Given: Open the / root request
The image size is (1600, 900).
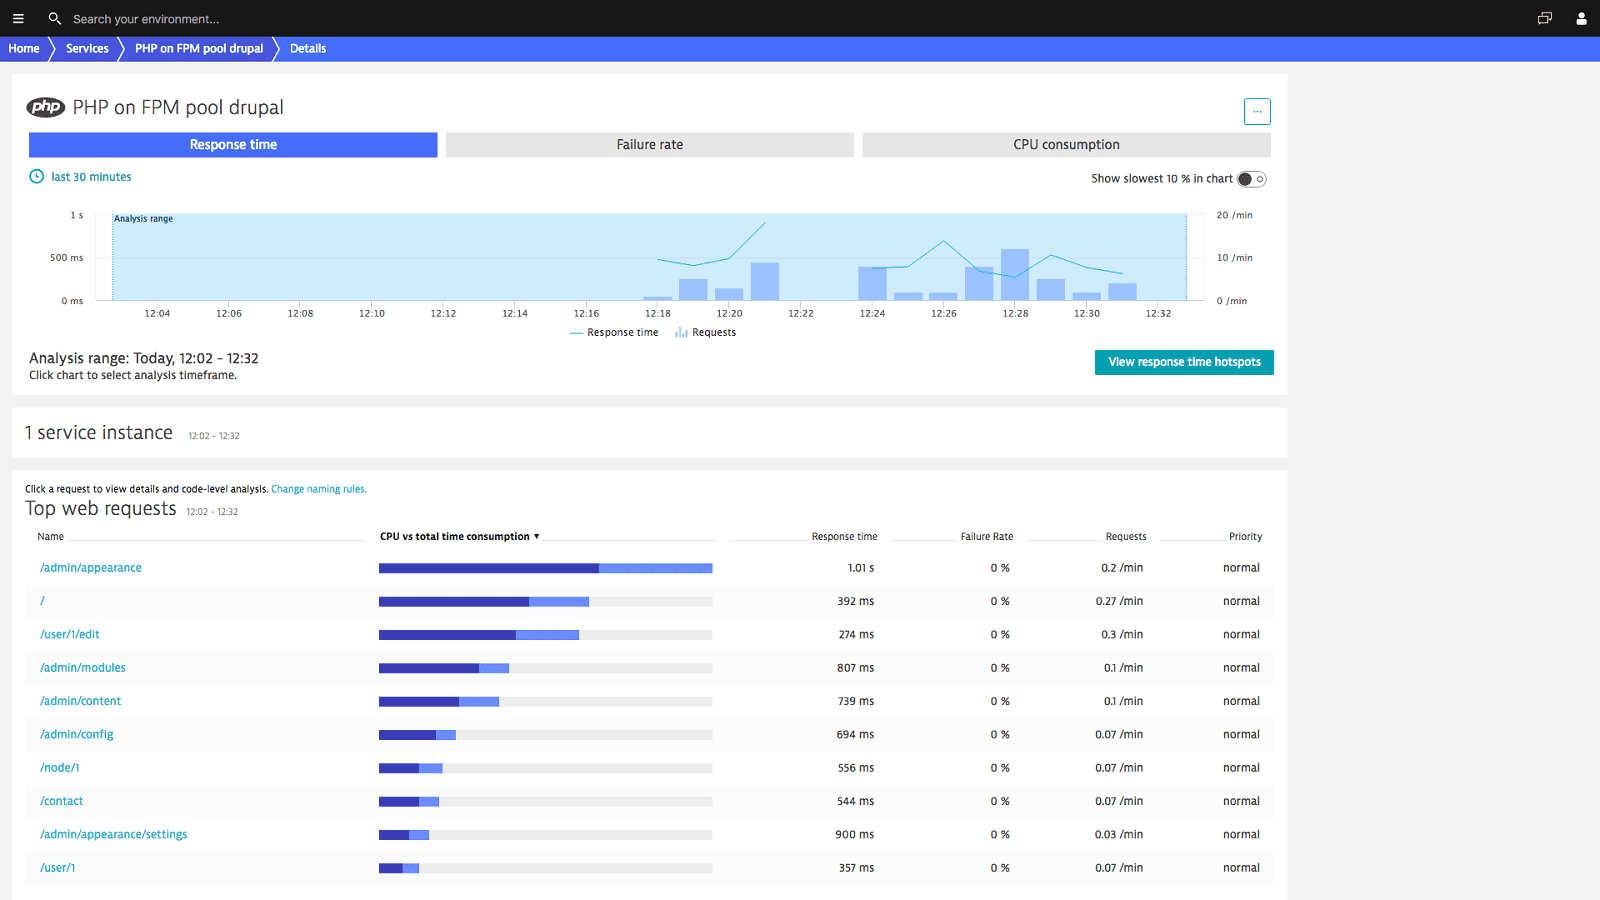Looking at the screenshot, I should coord(42,601).
